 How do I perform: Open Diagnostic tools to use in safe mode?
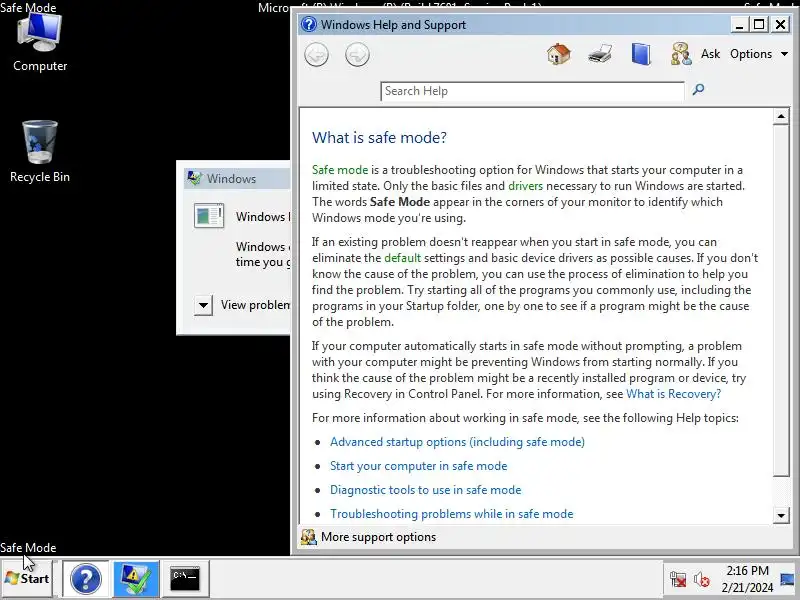[426, 490]
